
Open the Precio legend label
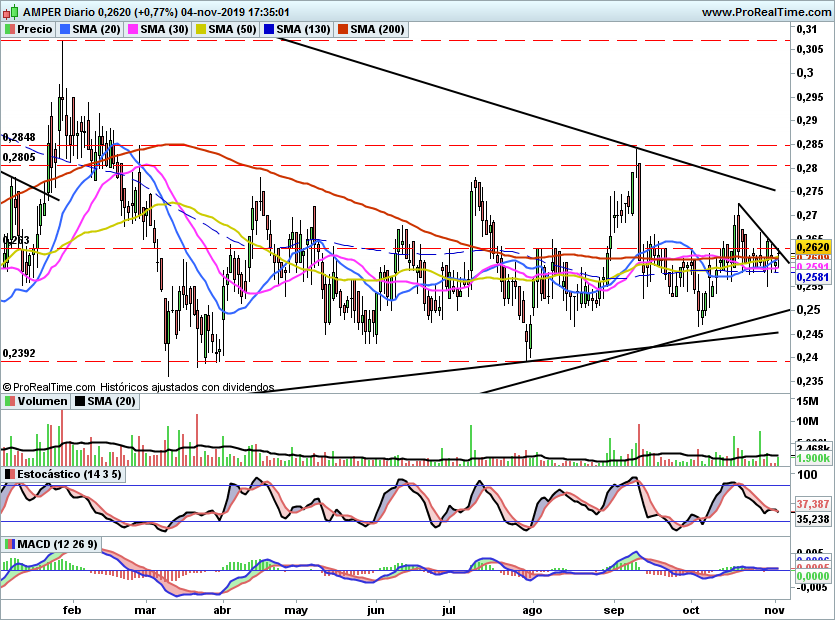[x=35, y=29]
